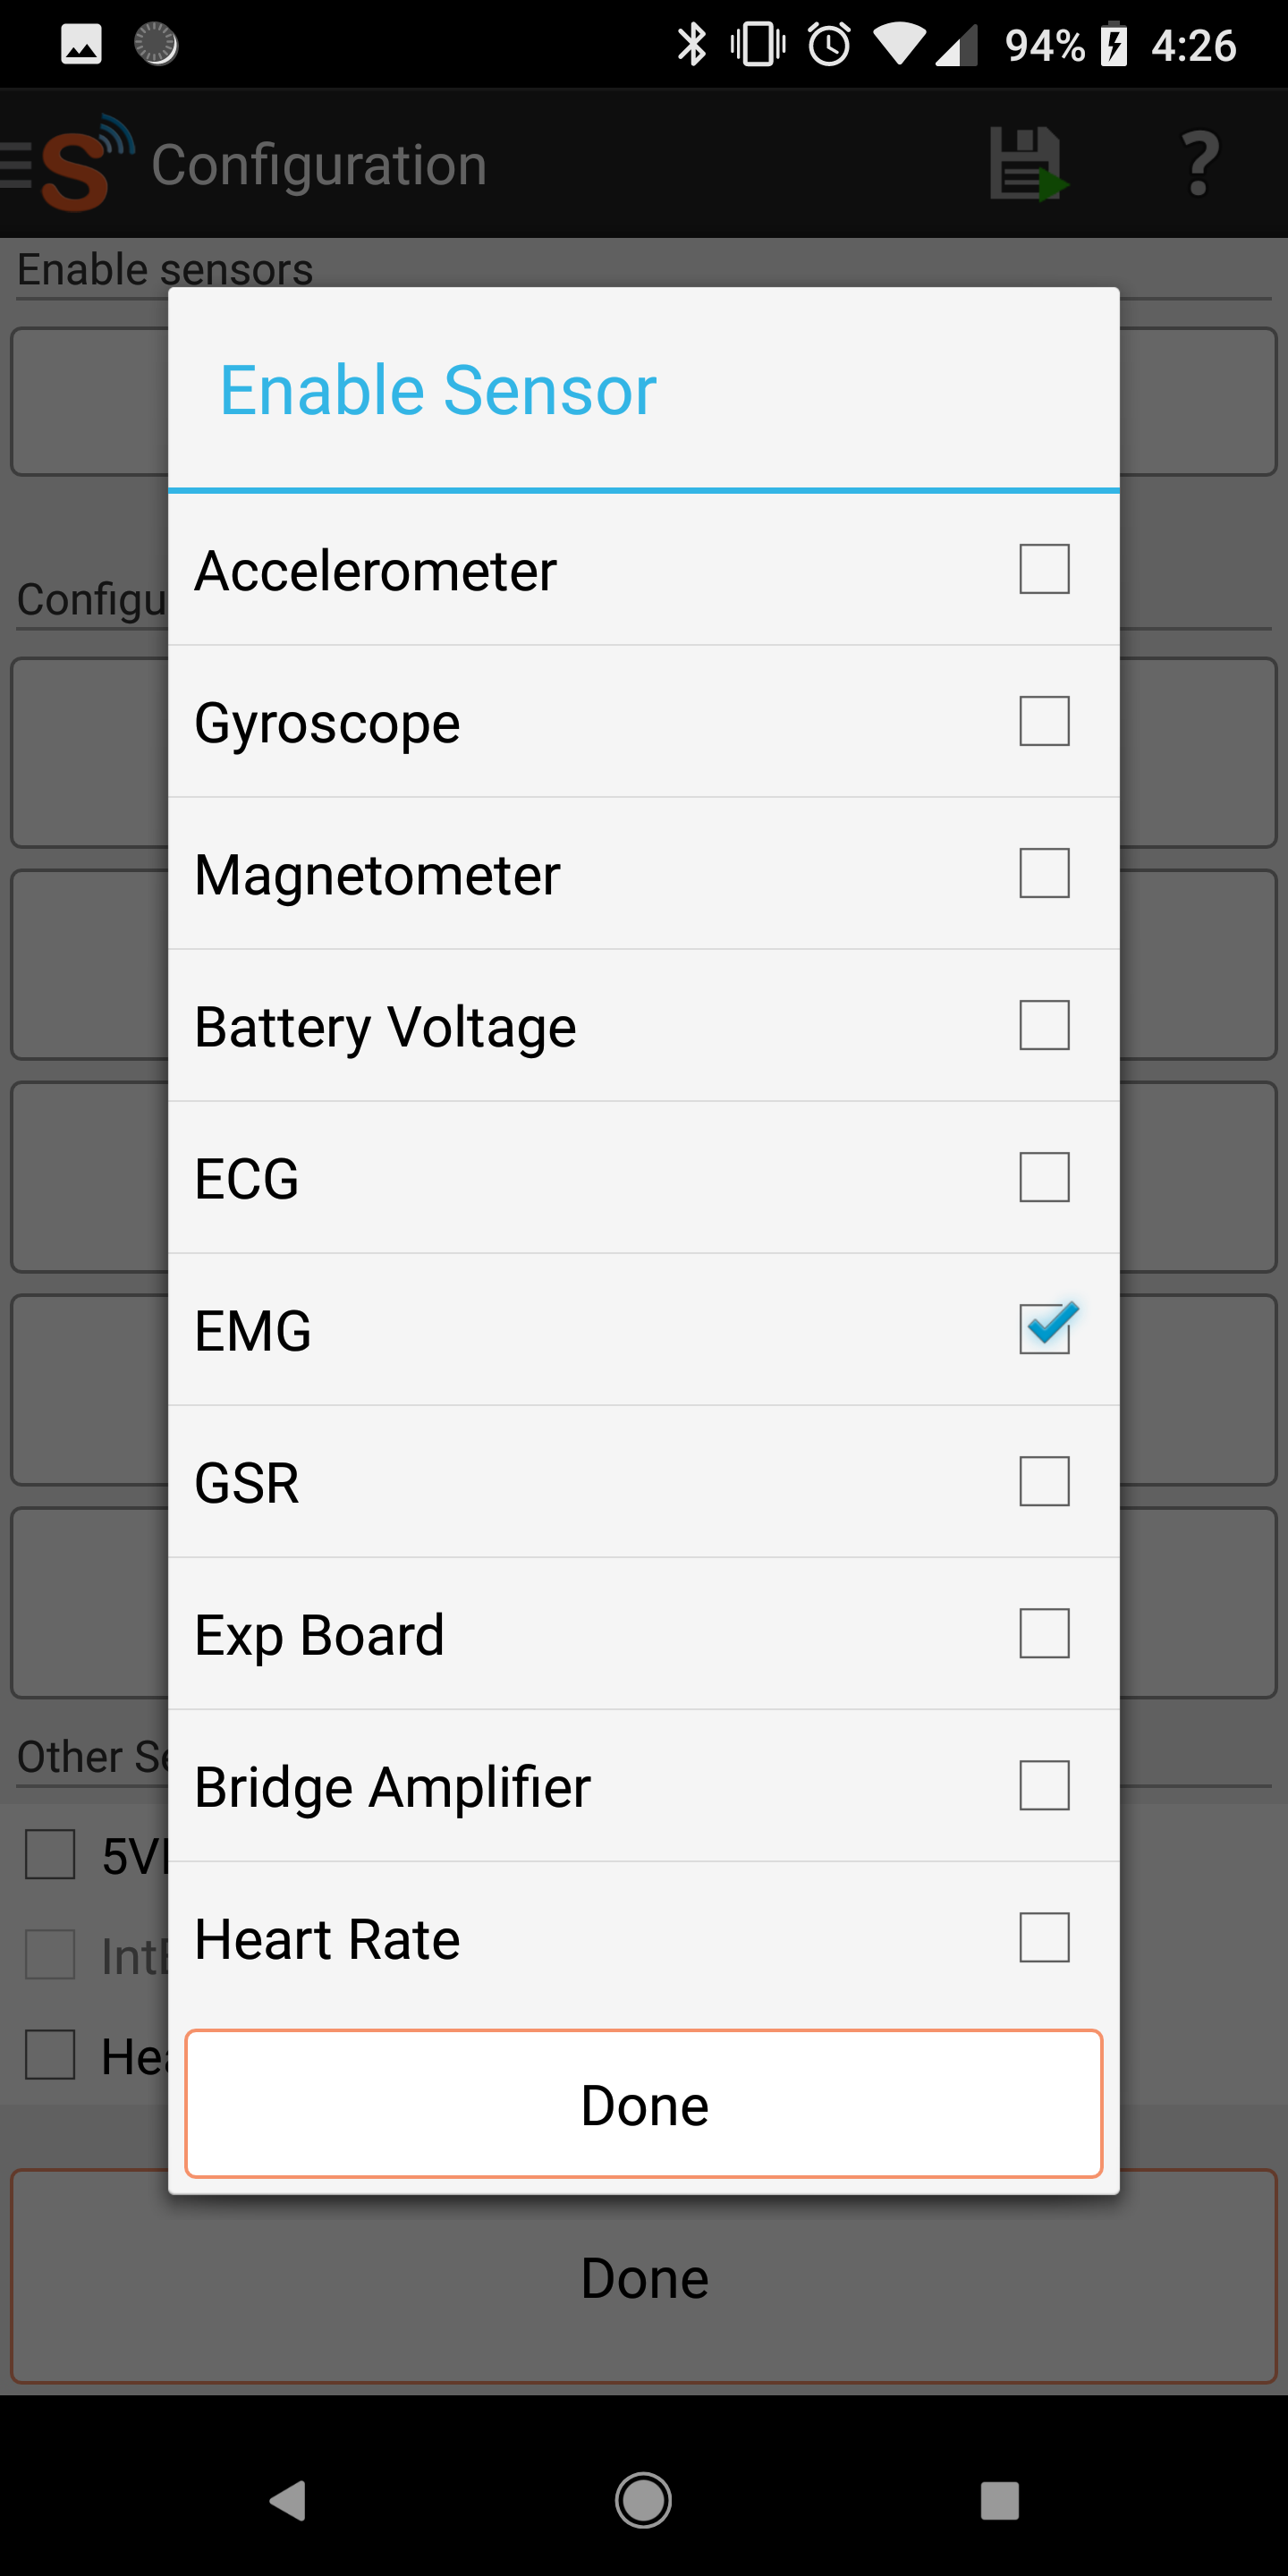This screenshot has height=2576, width=1288.
Task: Uncheck the EMG sensor checkbox
Action: 1044,1329
